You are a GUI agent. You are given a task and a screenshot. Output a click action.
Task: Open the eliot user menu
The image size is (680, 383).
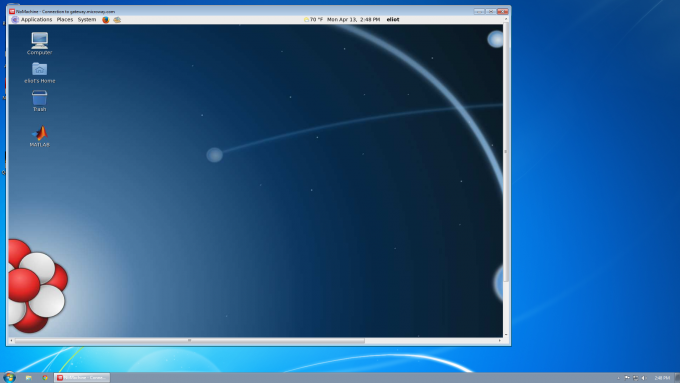point(393,20)
